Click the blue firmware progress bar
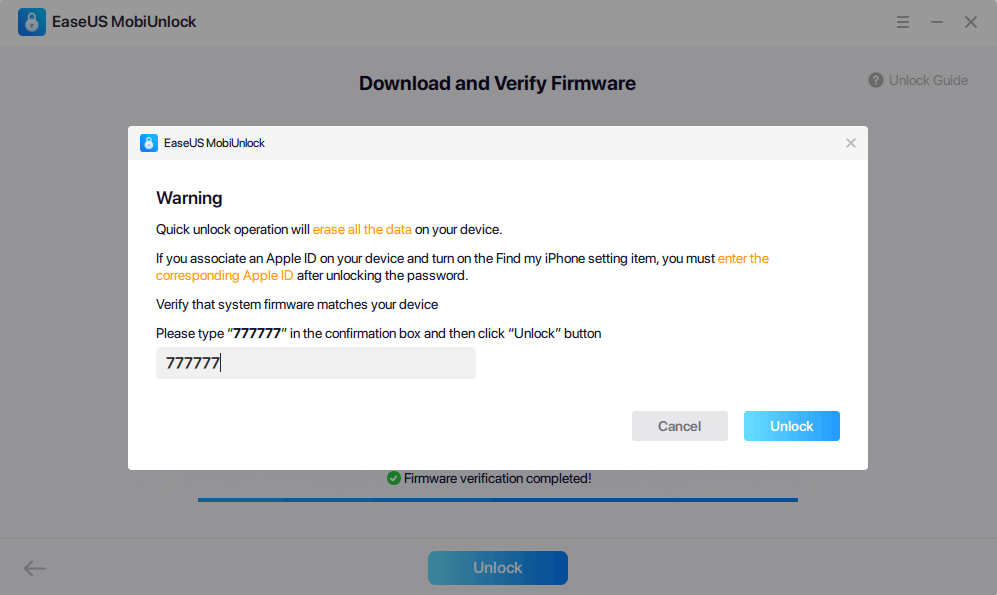 497,499
